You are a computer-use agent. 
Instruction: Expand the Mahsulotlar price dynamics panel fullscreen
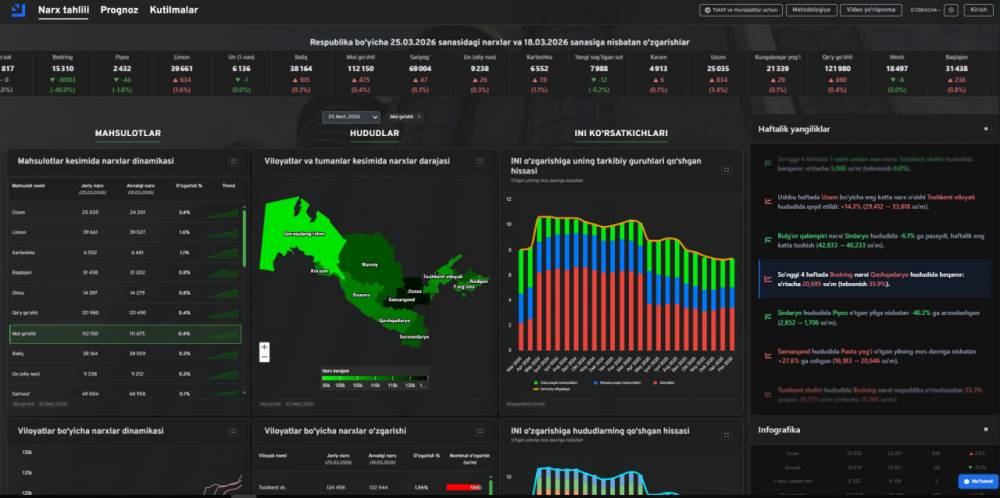[233, 161]
